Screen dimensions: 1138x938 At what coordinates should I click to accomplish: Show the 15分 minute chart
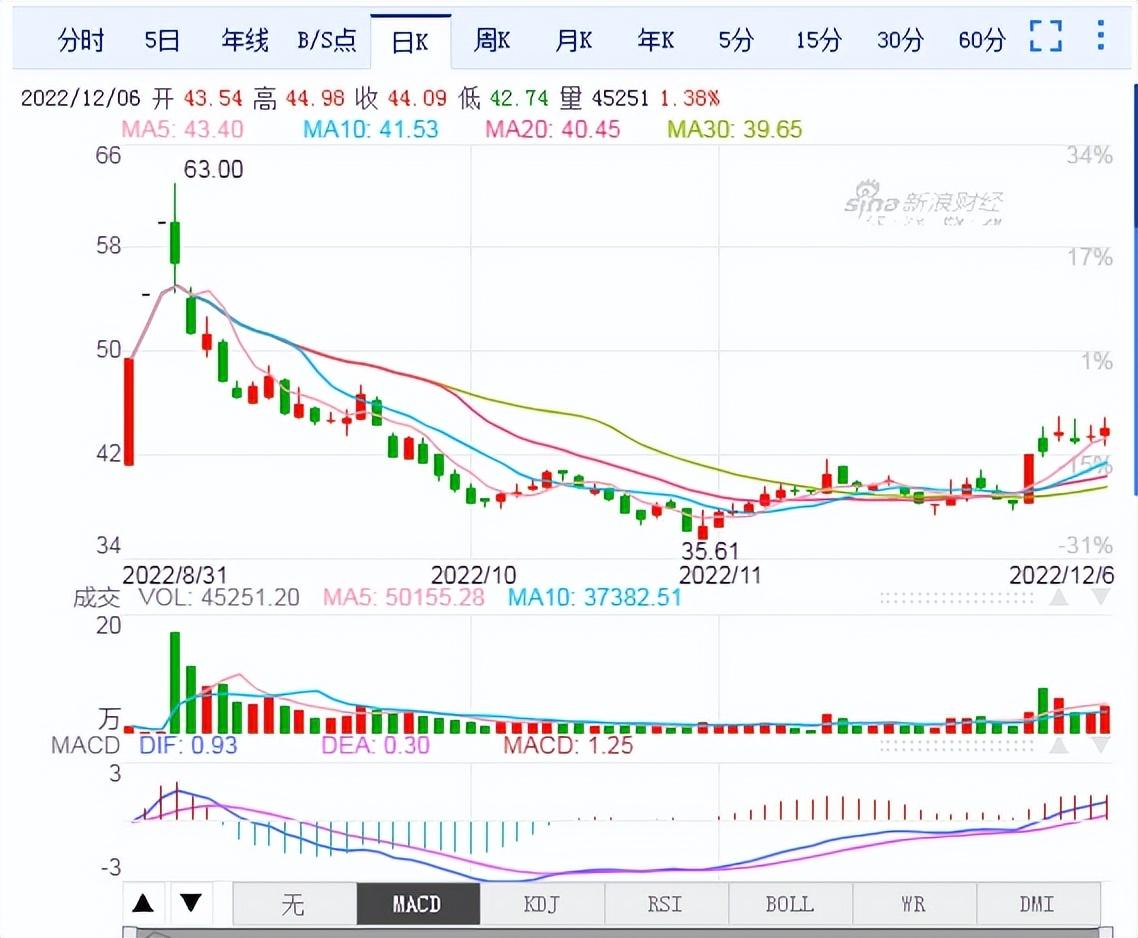pyautogui.click(x=819, y=40)
